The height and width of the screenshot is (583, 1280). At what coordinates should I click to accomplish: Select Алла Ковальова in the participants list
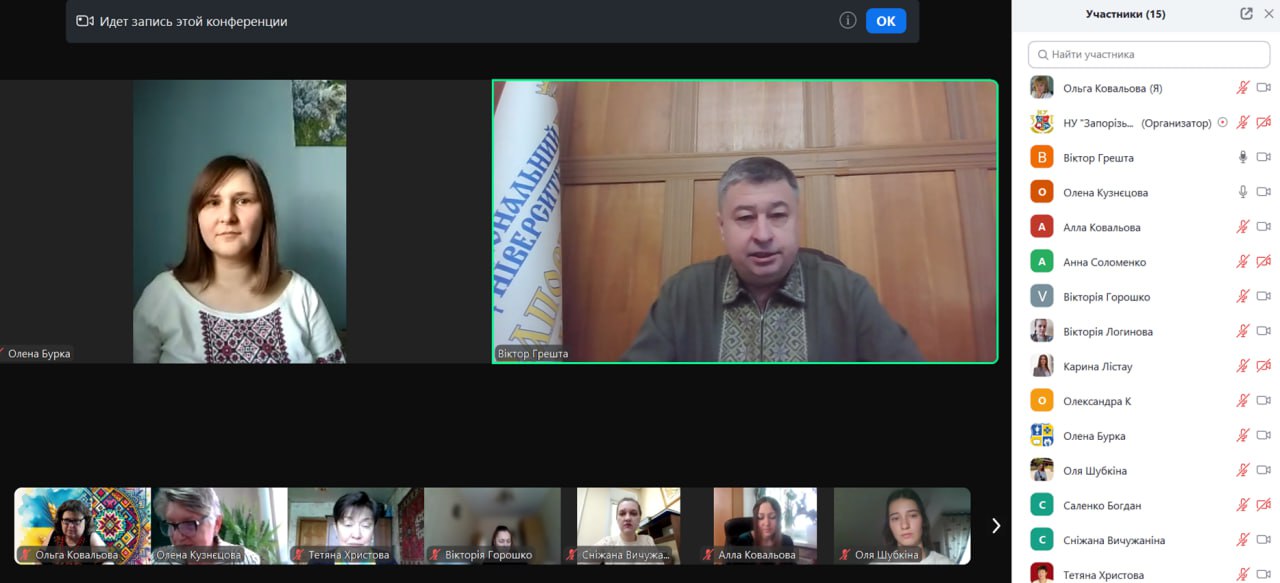[x=1101, y=227]
